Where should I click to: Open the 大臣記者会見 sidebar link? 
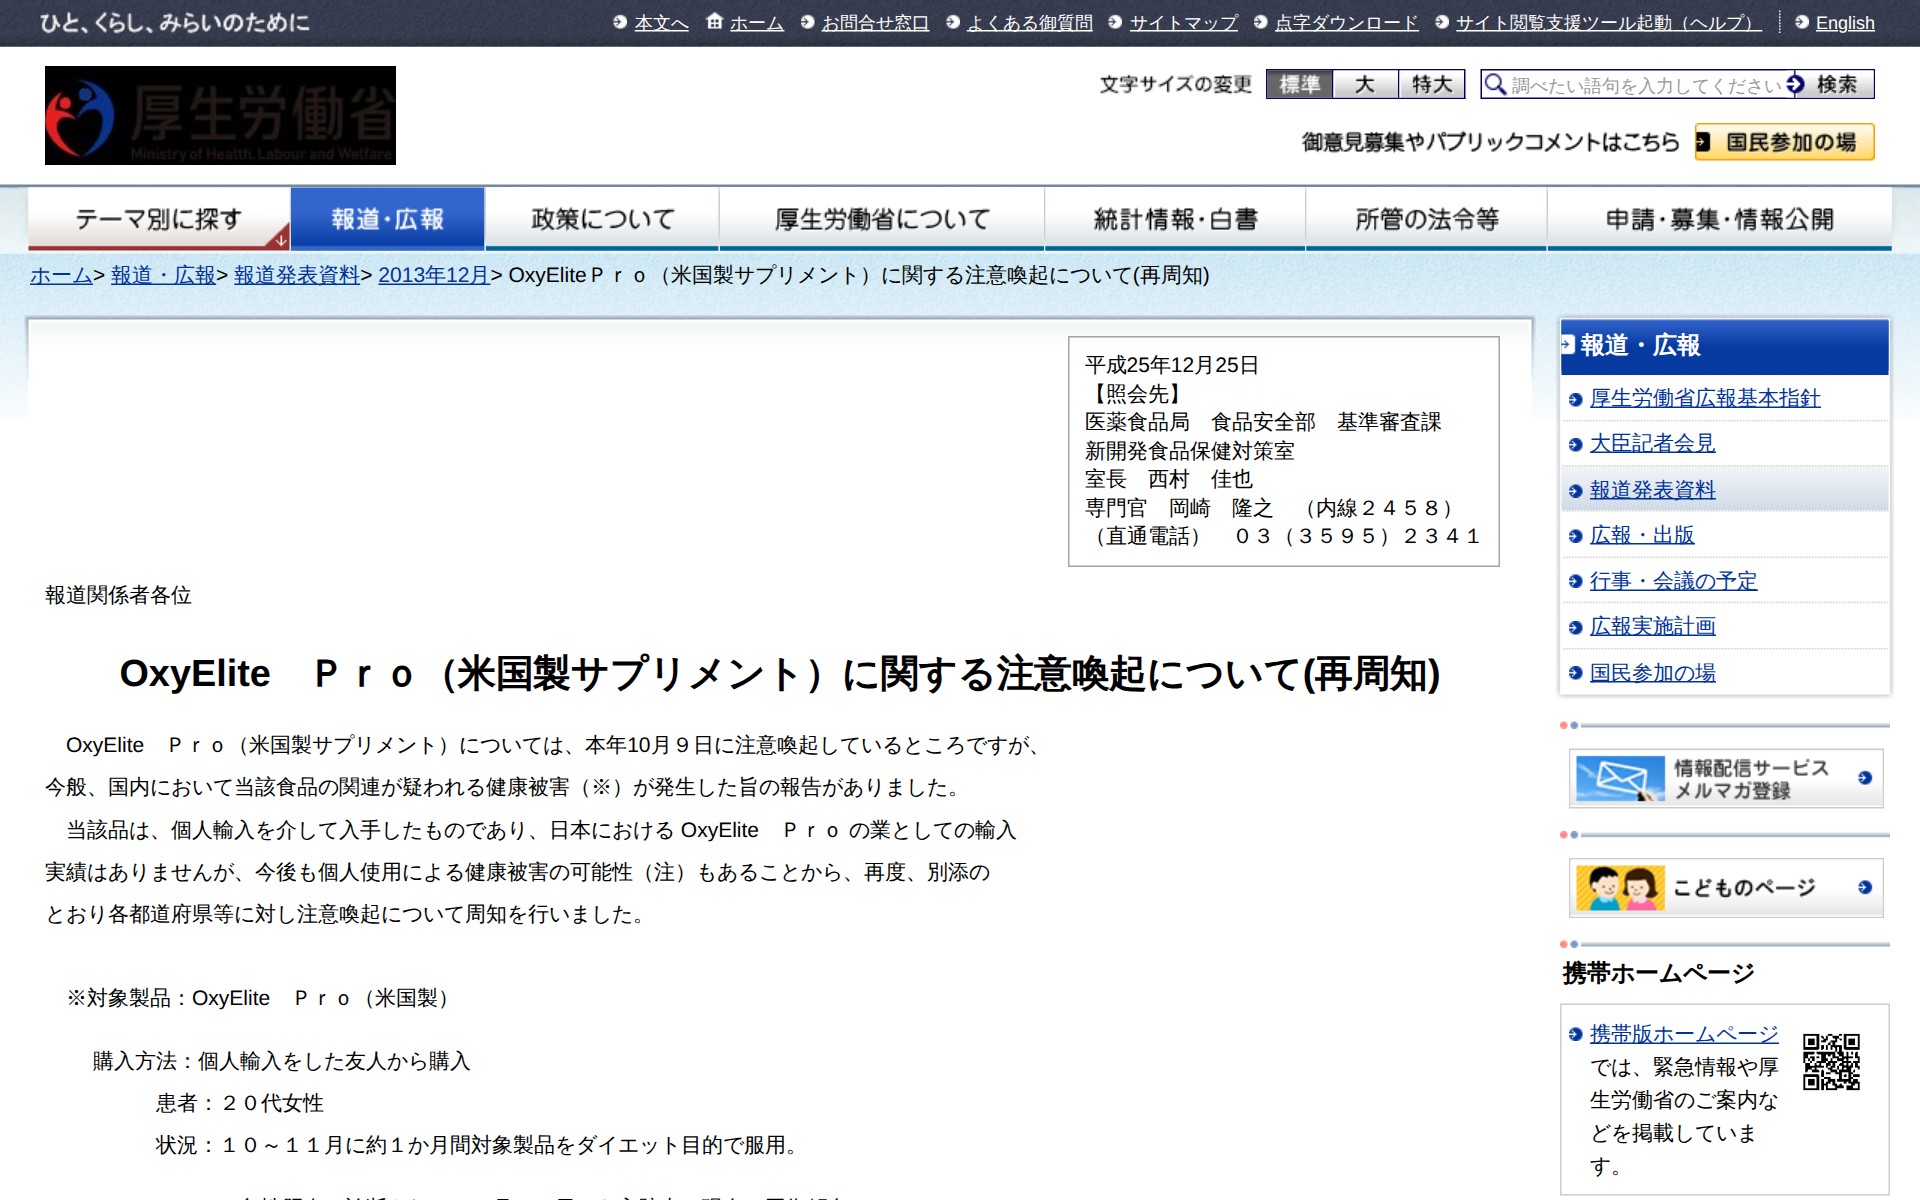pos(1652,443)
